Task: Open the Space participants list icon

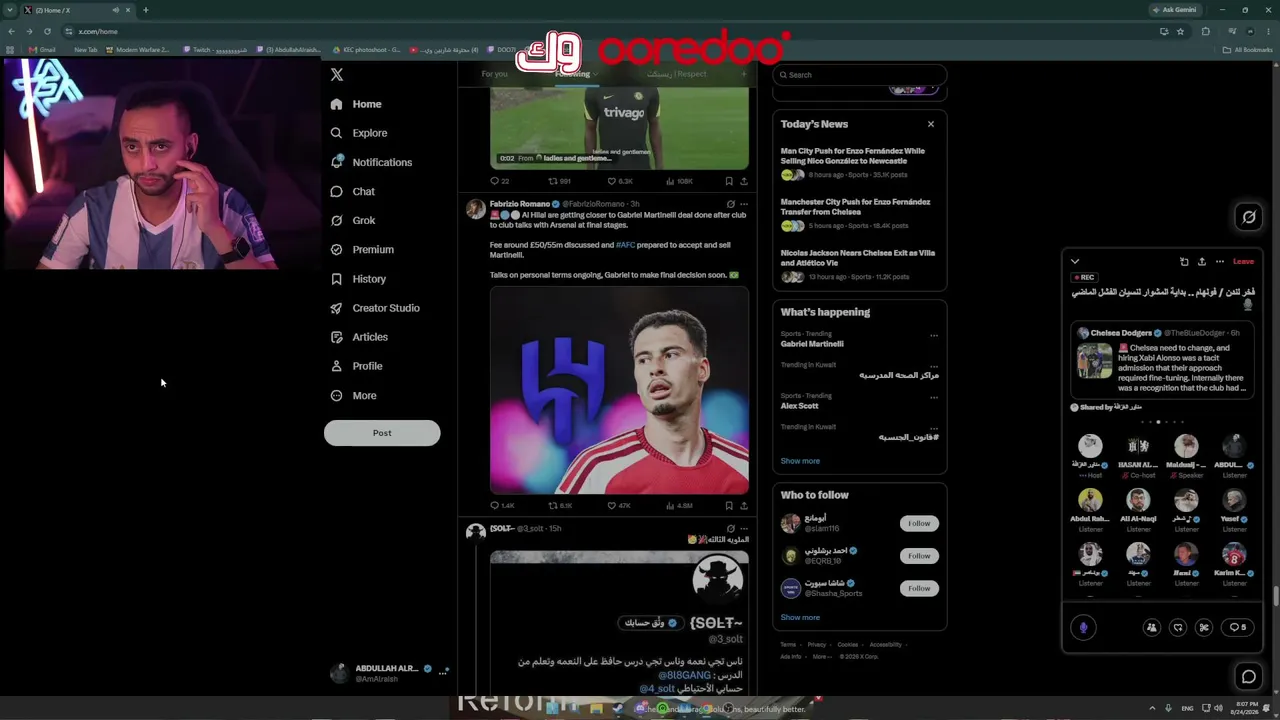Action: click(x=1152, y=627)
